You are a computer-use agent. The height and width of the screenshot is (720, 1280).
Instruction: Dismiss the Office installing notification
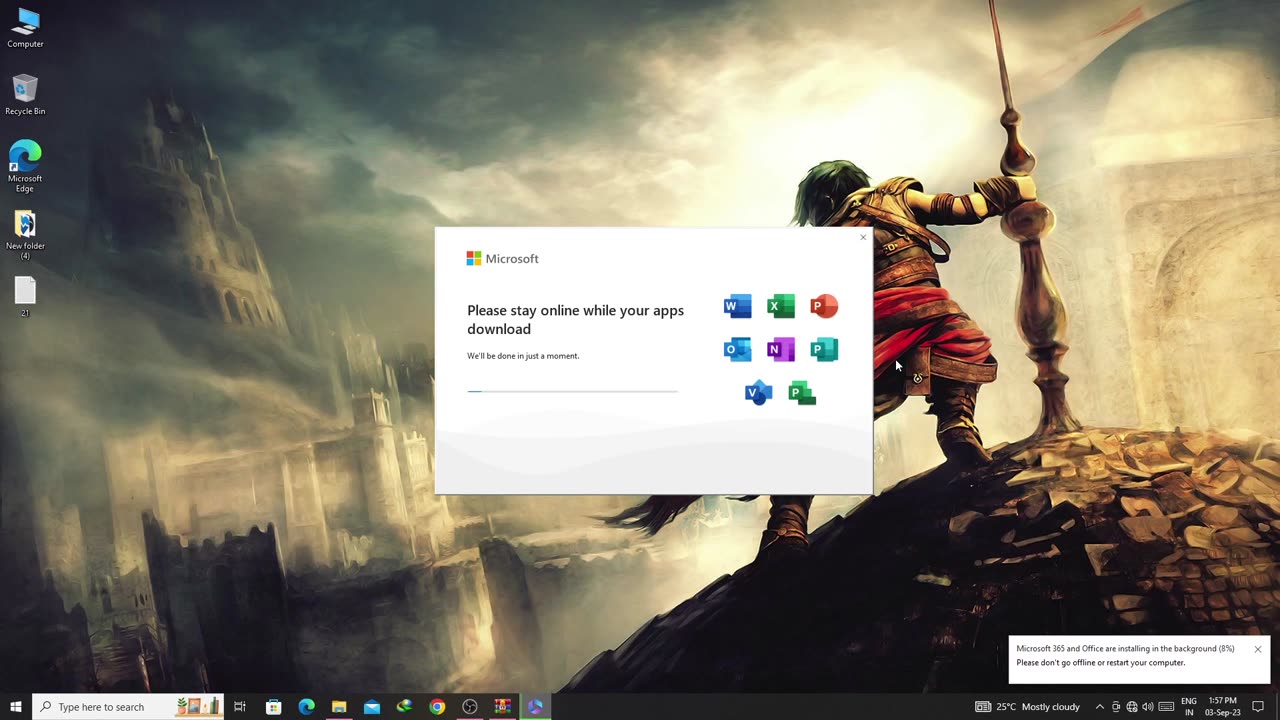[1257, 649]
